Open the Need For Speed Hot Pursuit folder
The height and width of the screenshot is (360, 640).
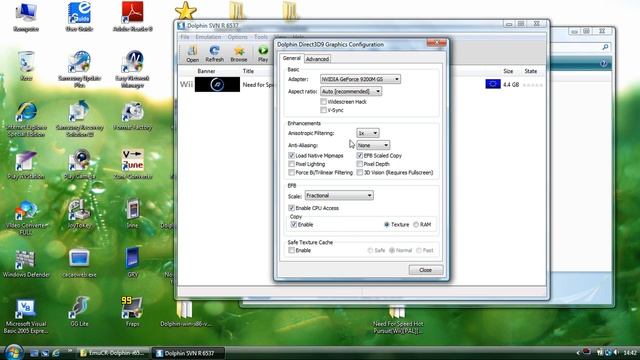(398, 320)
